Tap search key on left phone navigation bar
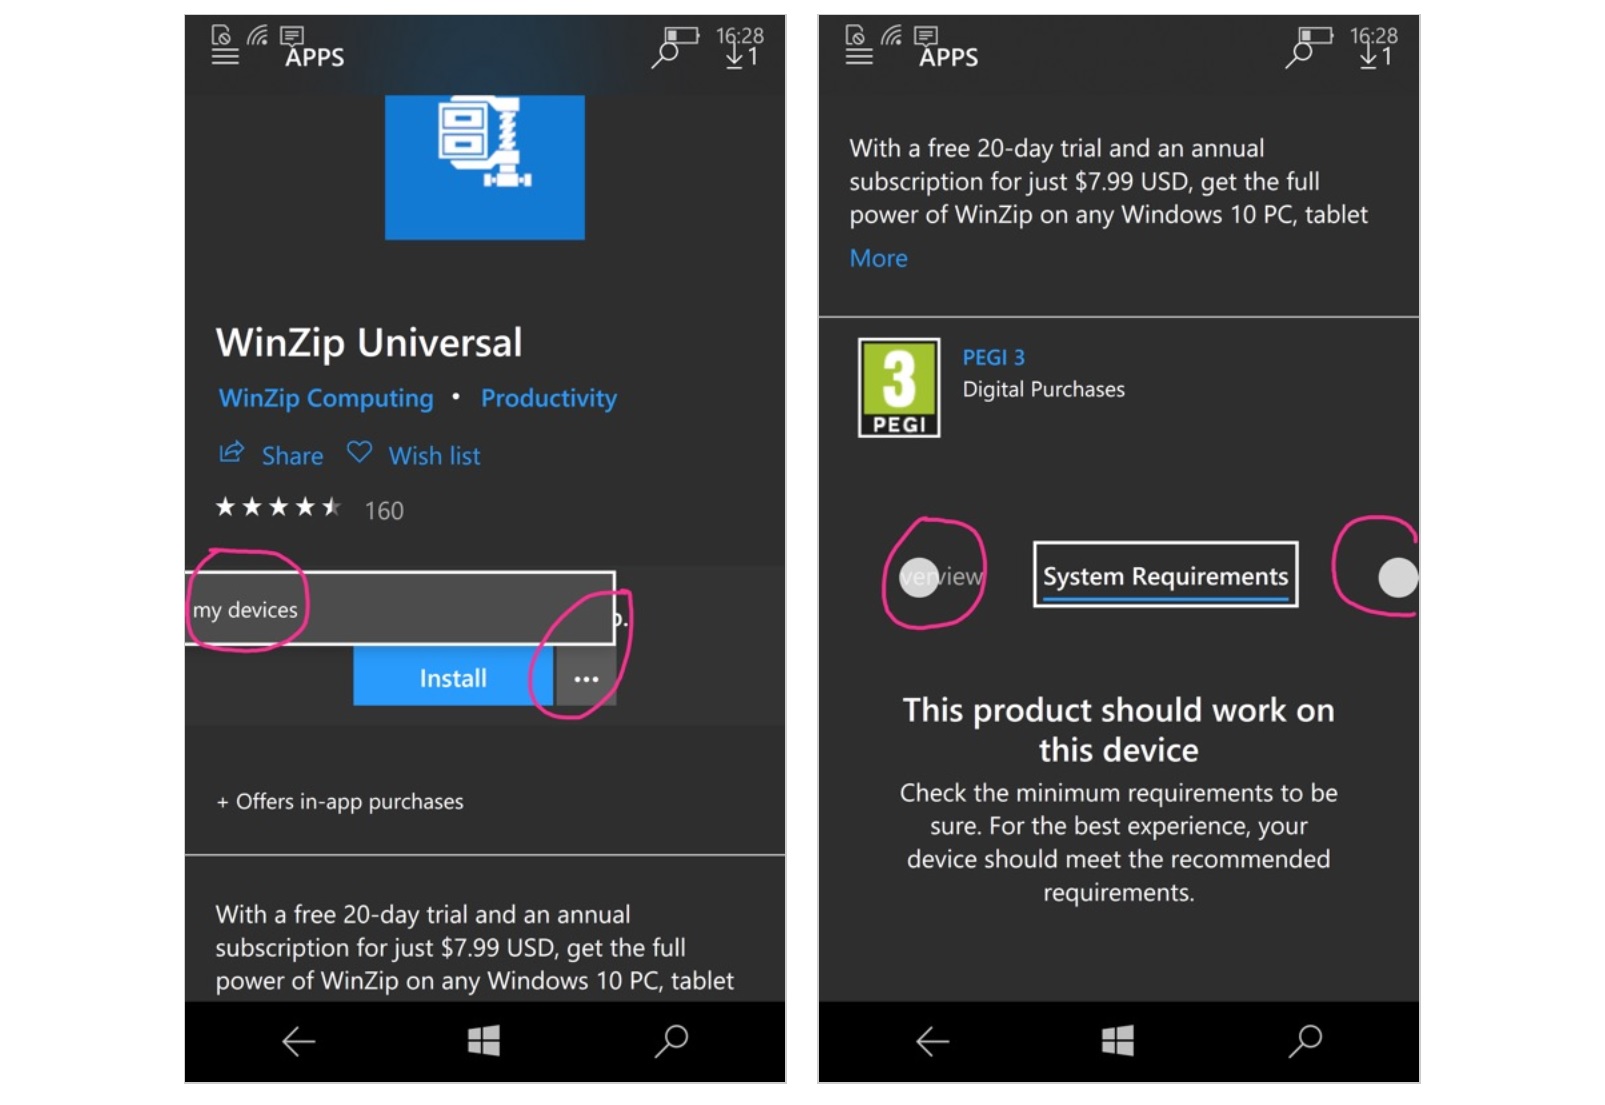This screenshot has height=1105, width=1605. (x=671, y=1040)
